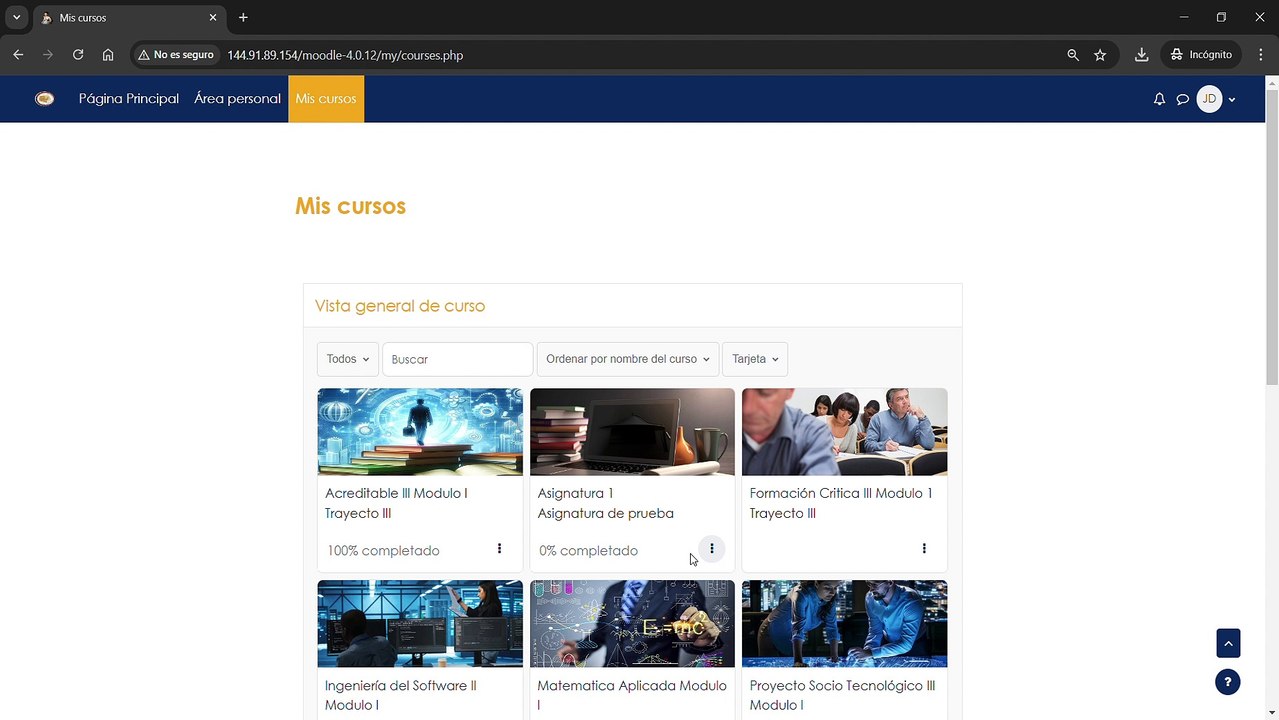The height and width of the screenshot is (720, 1279).
Task: Open the Área personal tab
Action: click(x=237, y=99)
